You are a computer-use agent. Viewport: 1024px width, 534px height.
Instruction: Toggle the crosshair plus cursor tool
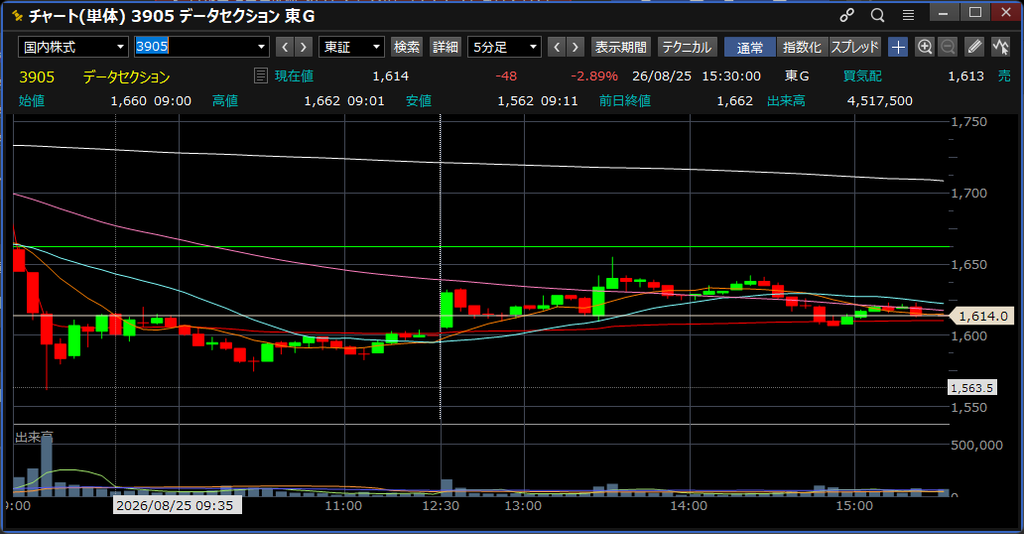pyautogui.click(x=898, y=47)
